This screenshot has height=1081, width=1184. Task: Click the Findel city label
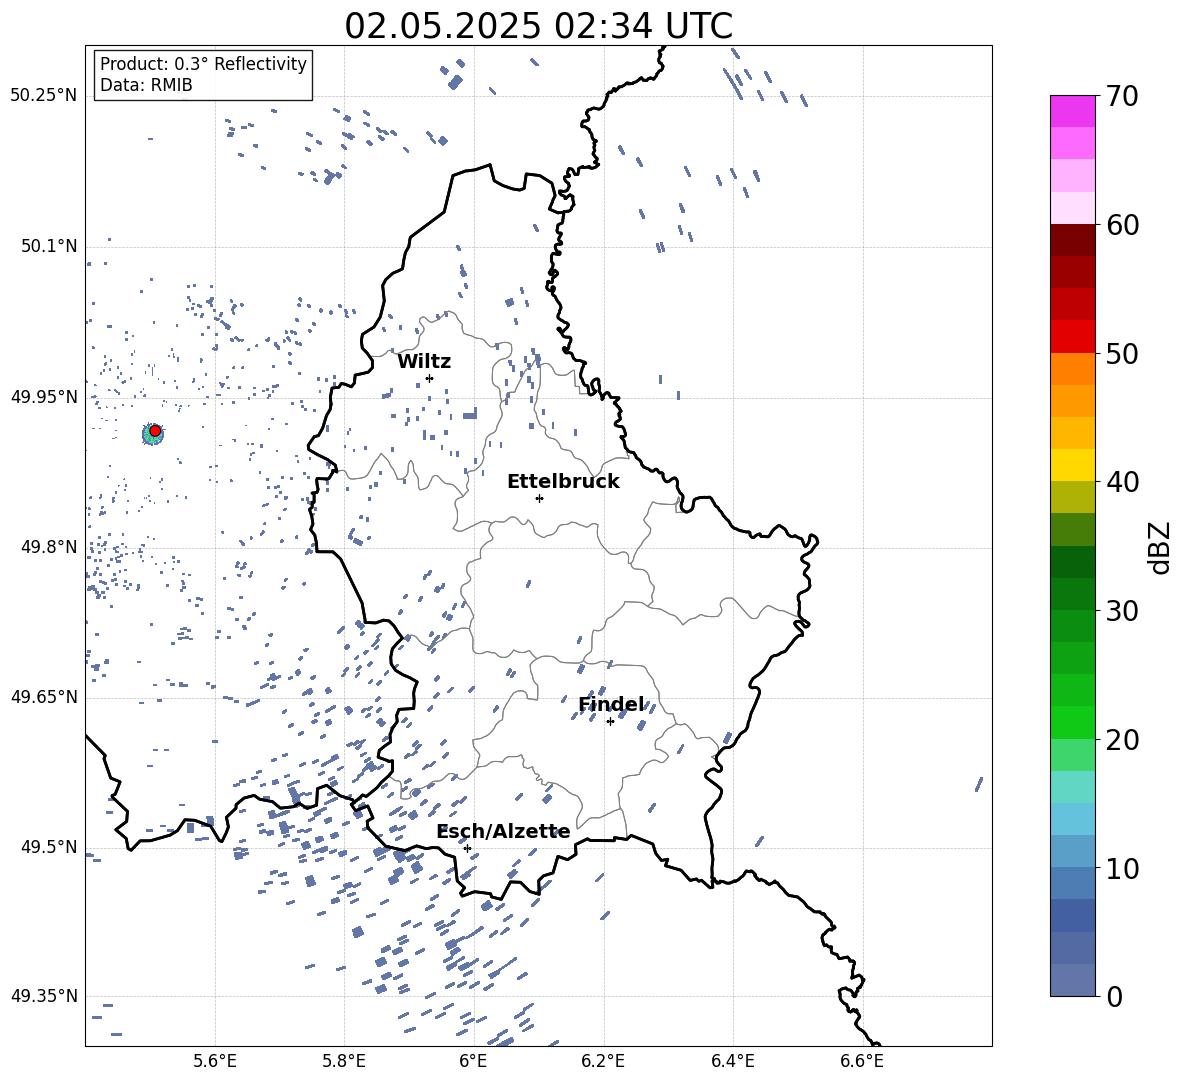pyautogui.click(x=611, y=705)
